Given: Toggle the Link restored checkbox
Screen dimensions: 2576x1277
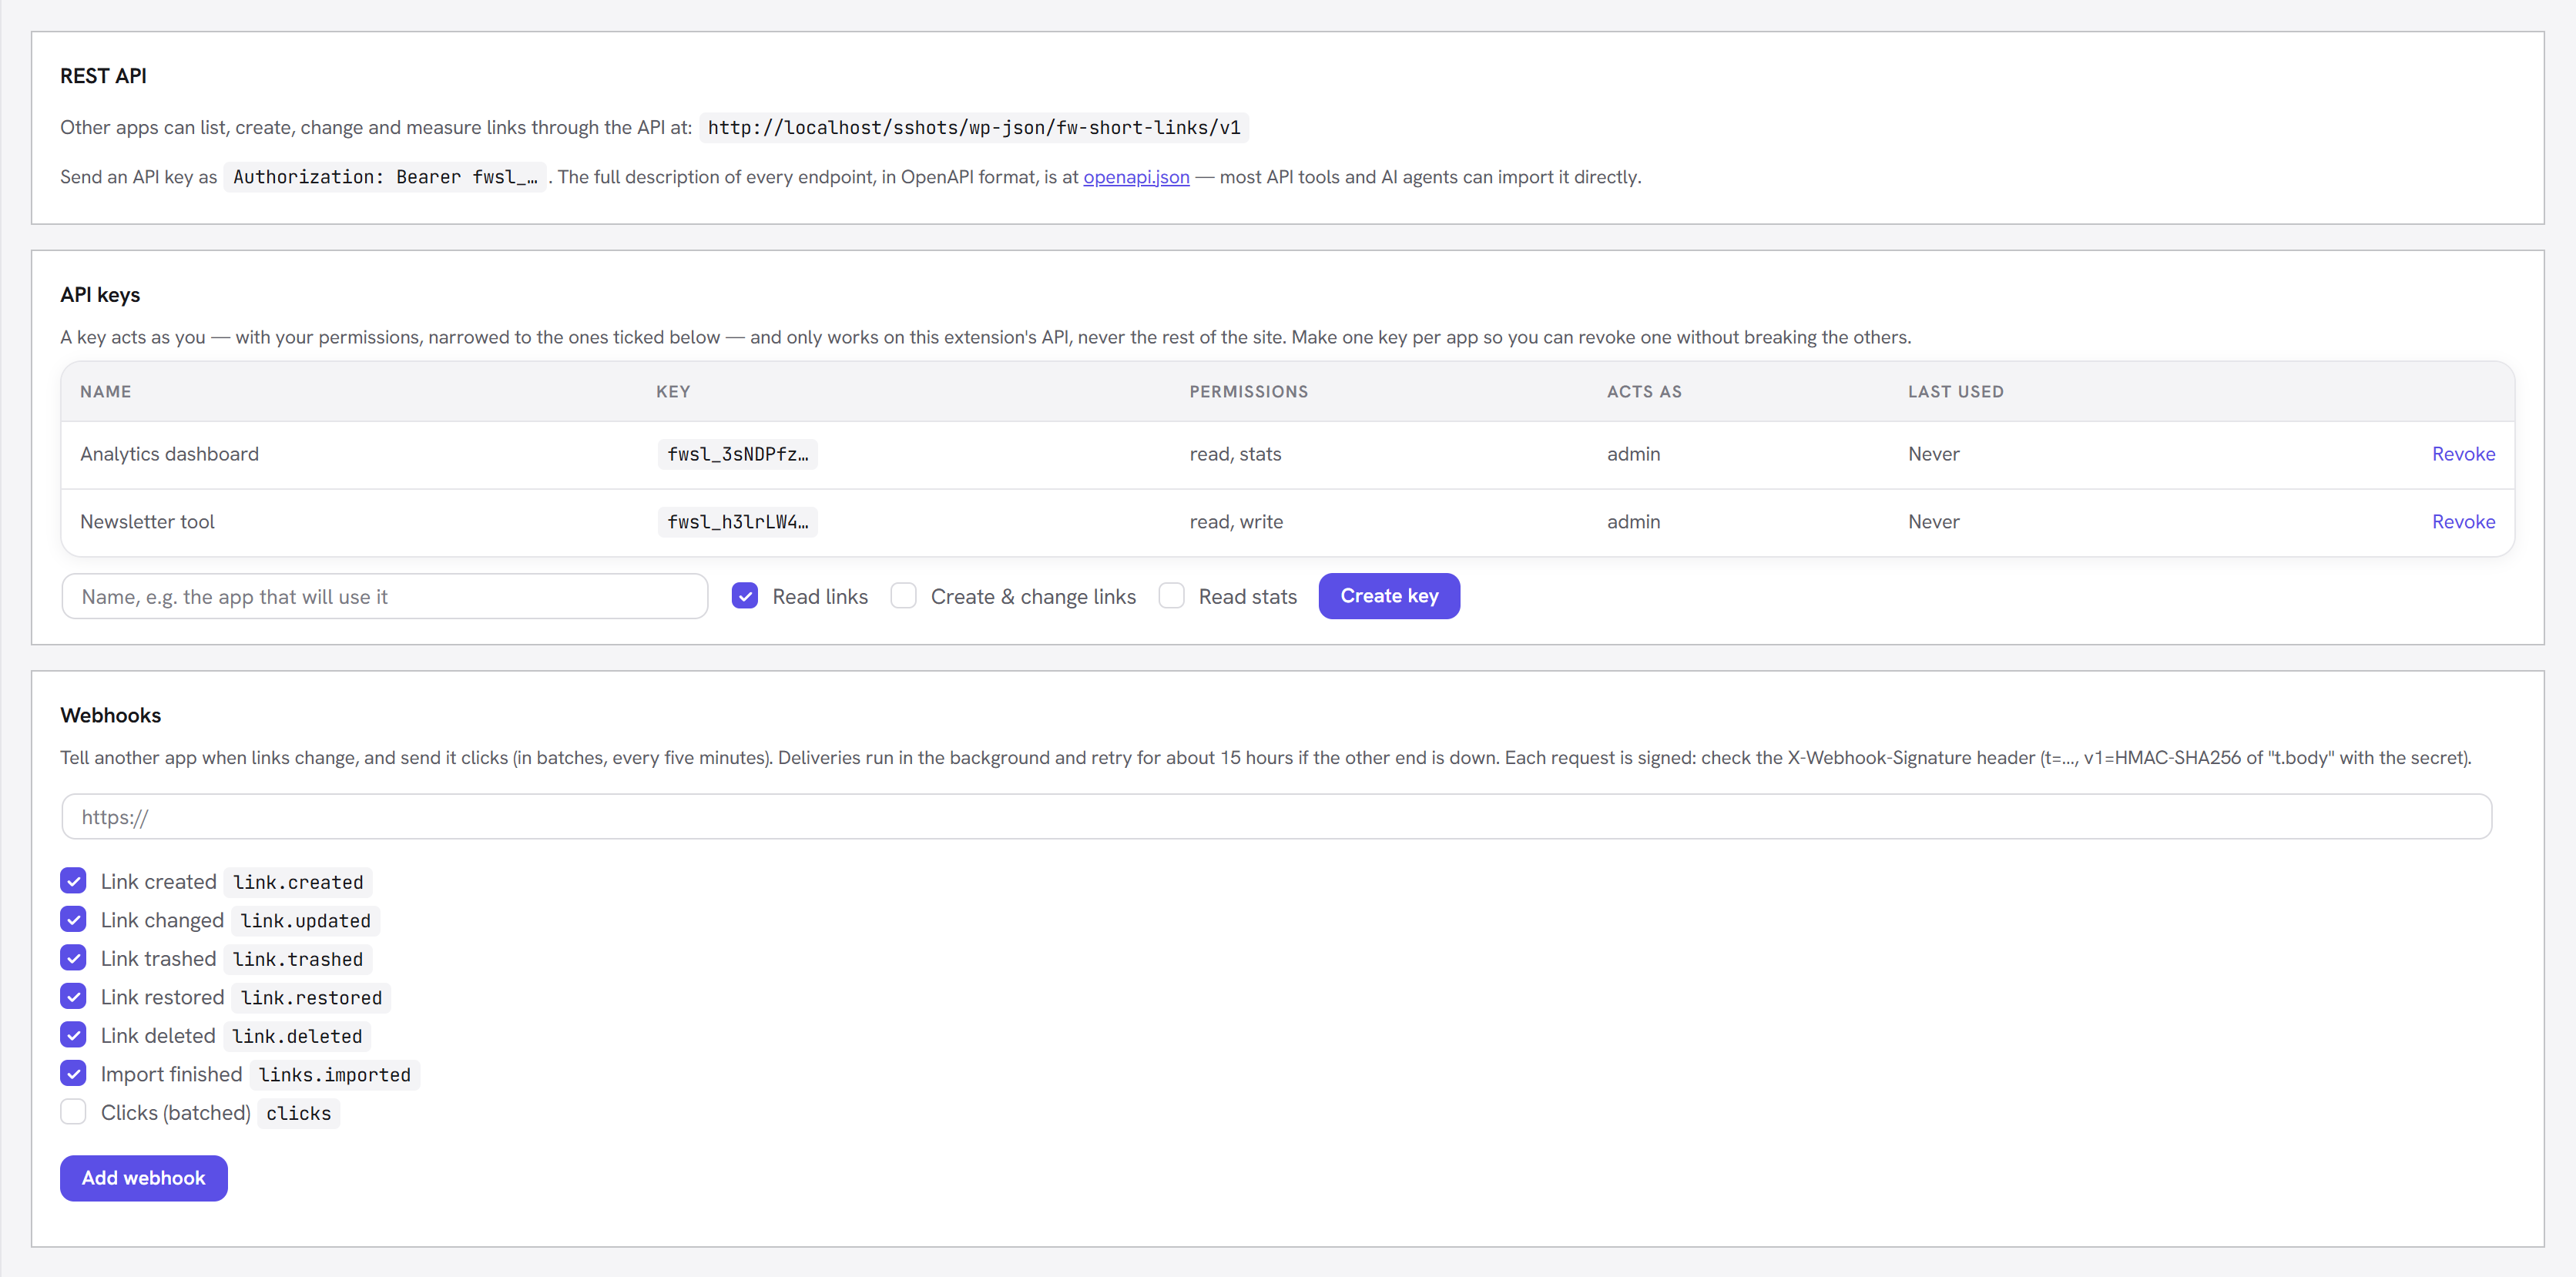Looking at the screenshot, I should [73, 996].
